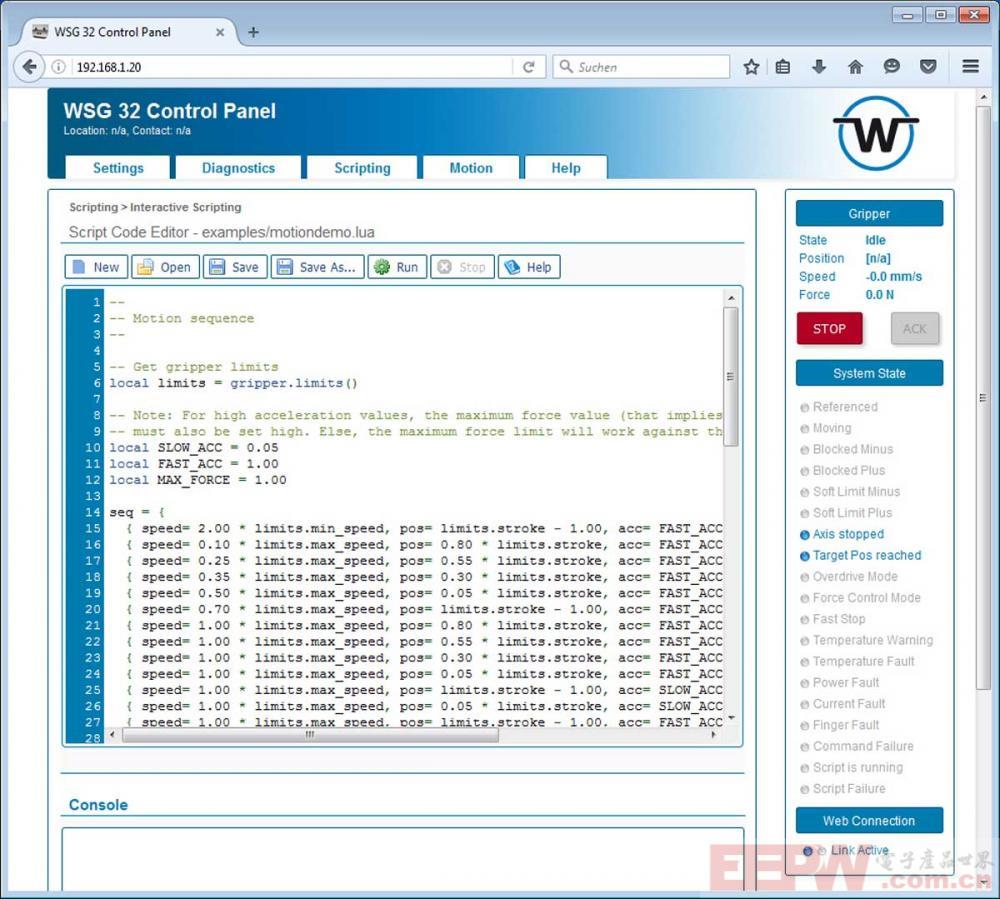Click the -0.0 mm/s speed value
This screenshot has width=1000, height=899.
pyautogui.click(x=893, y=276)
